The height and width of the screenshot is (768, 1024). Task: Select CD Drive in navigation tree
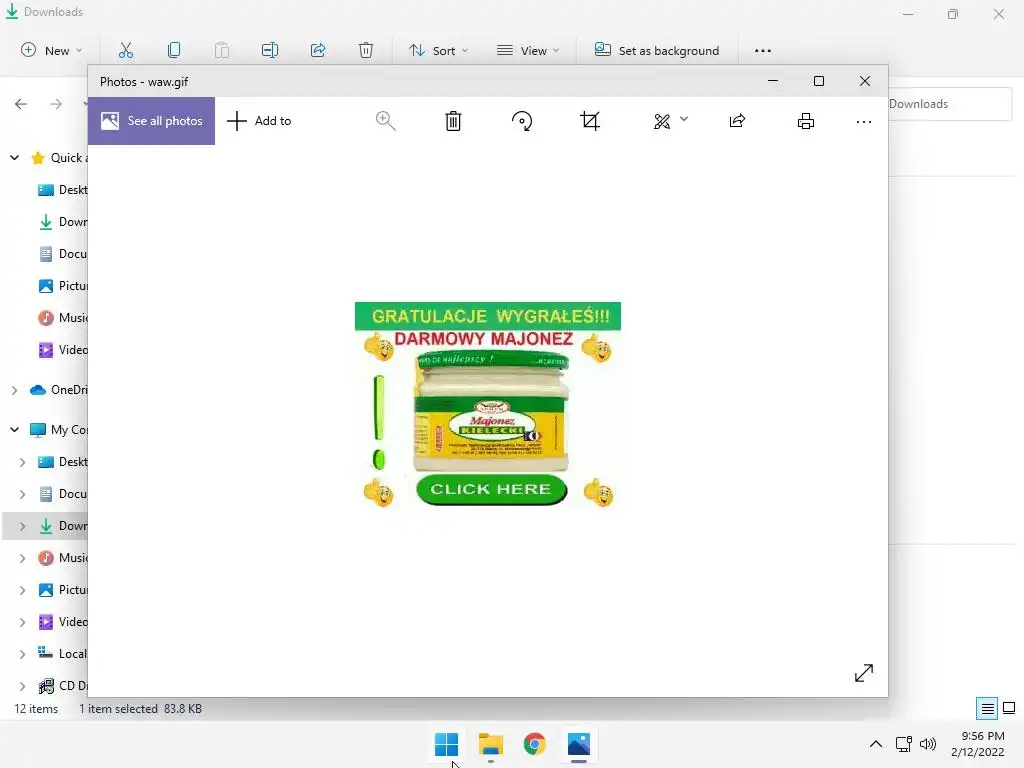63,686
